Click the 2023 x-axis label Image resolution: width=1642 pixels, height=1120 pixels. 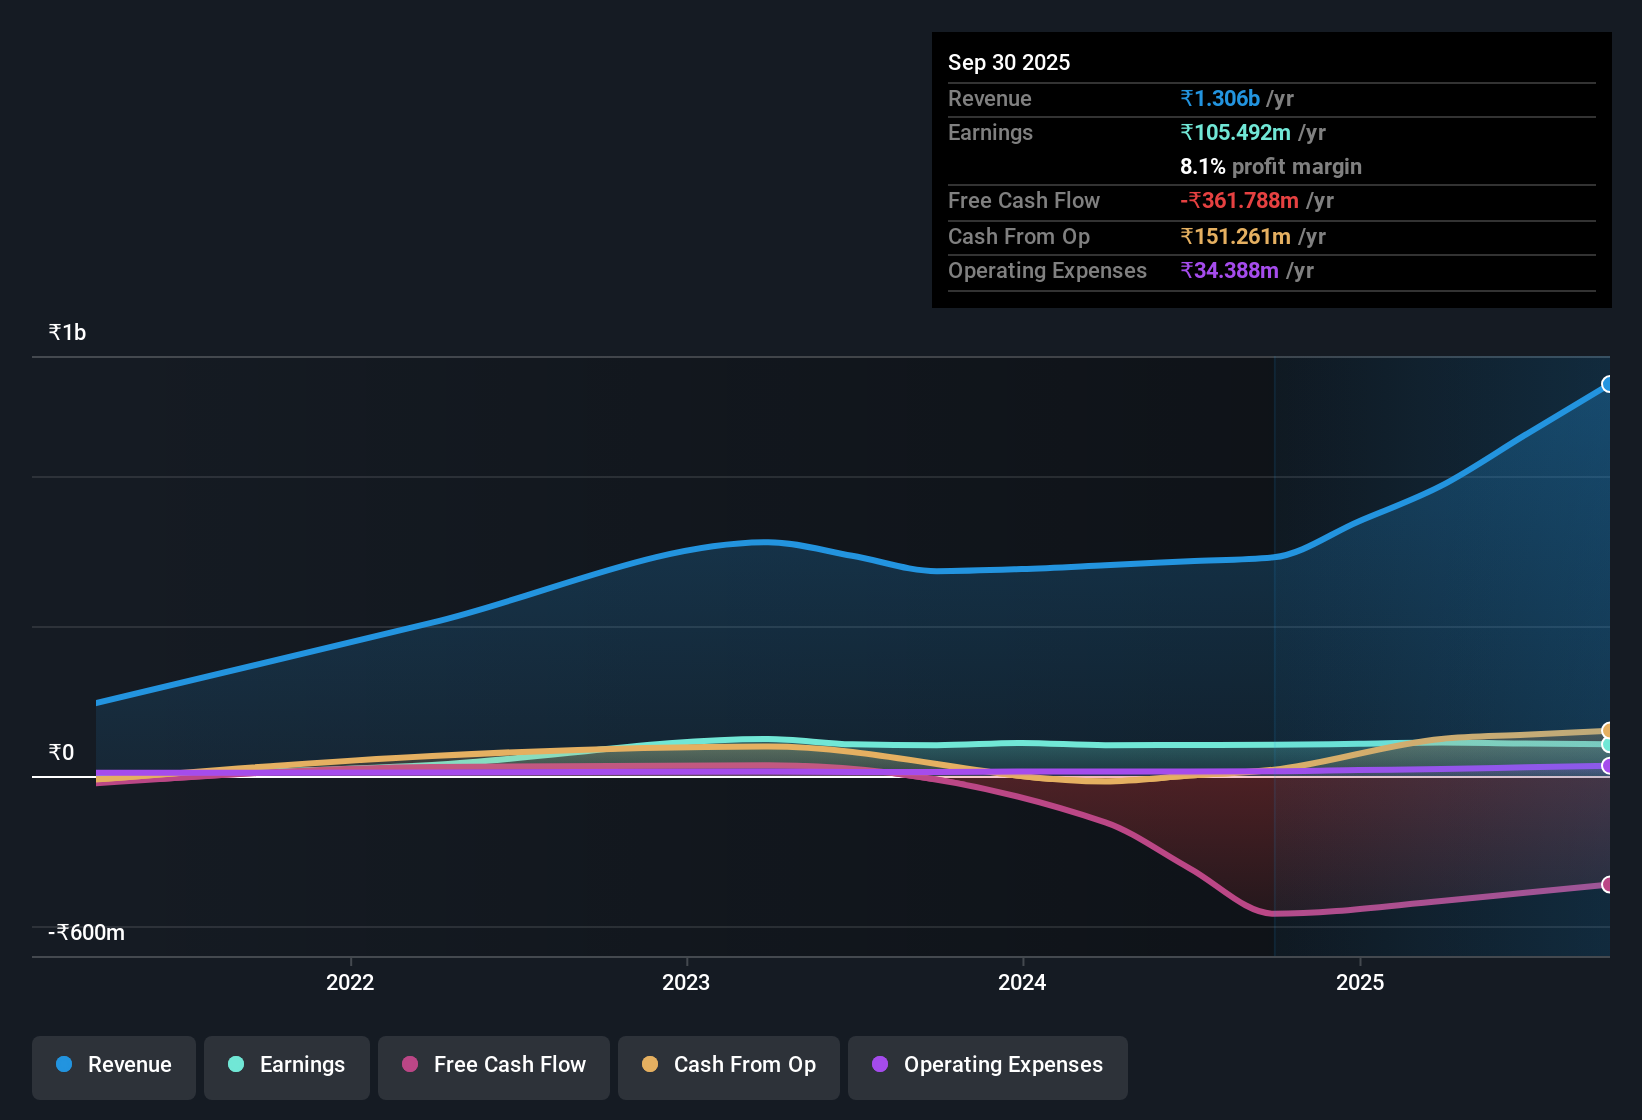click(x=686, y=982)
